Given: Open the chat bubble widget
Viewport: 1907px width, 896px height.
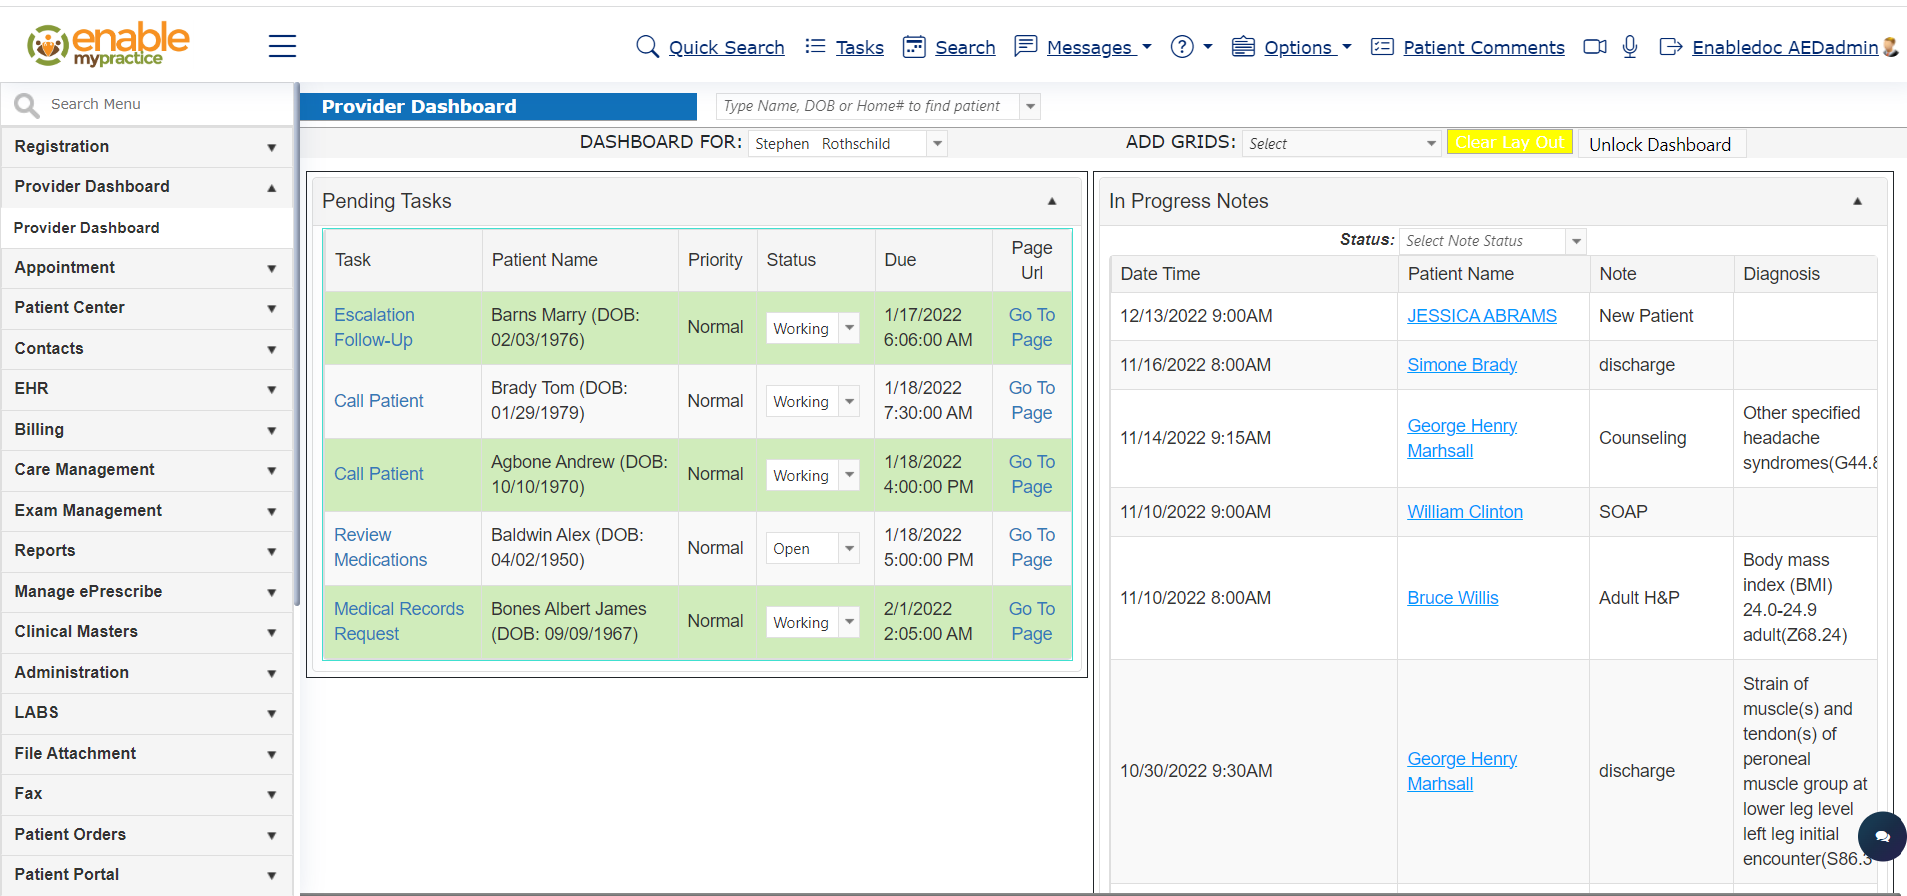Looking at the screenshot, I should pyautogui.click(x=1882, y=836).
